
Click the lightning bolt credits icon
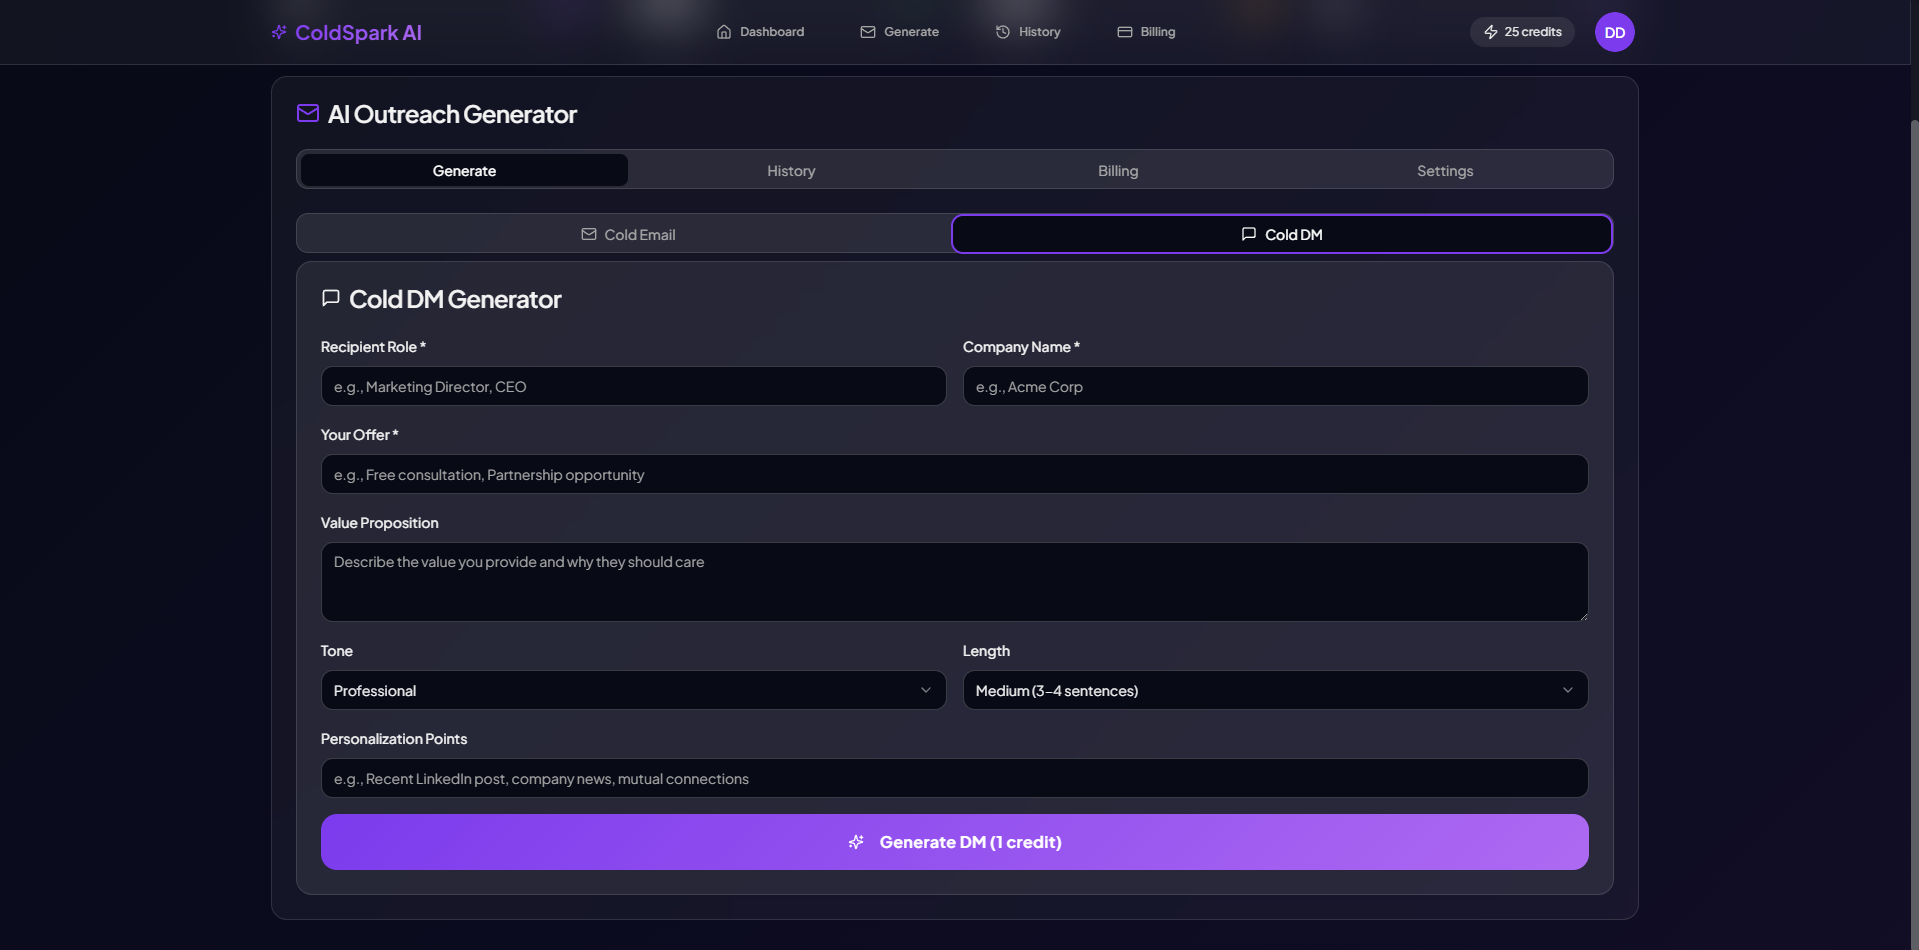[x=1491, y=32]
